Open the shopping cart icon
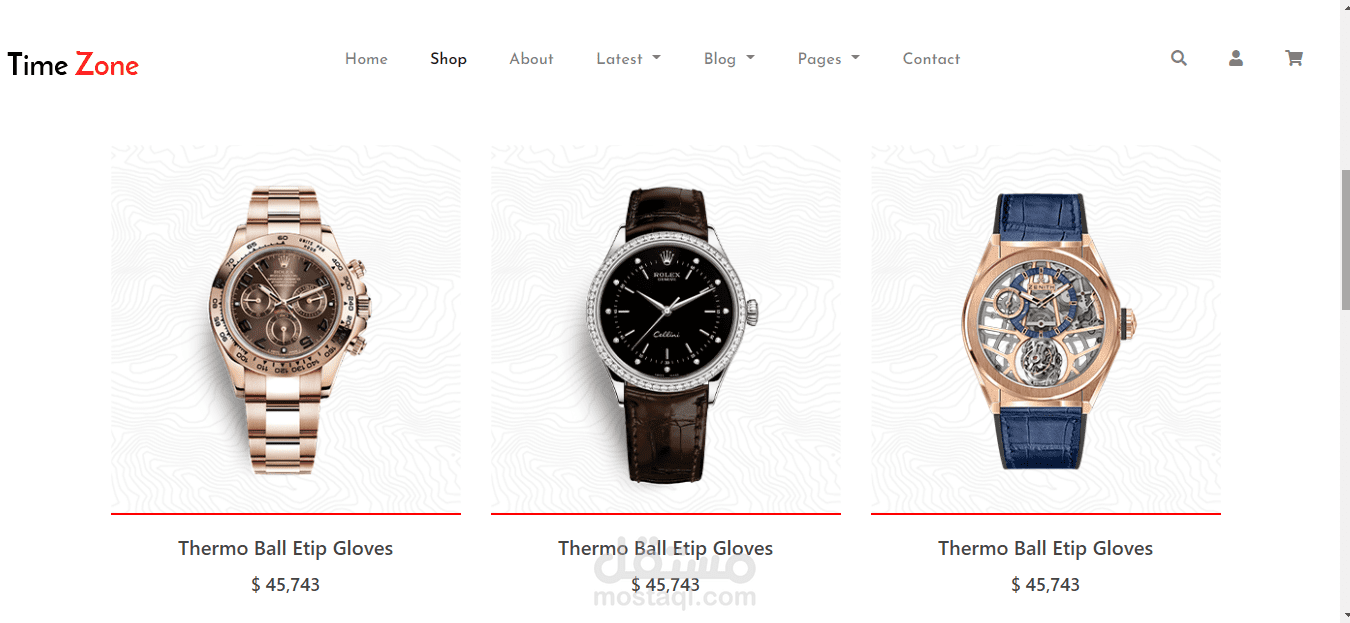Image resolution: width=1350 pixels, height=623 pixels. [1294, 58]
